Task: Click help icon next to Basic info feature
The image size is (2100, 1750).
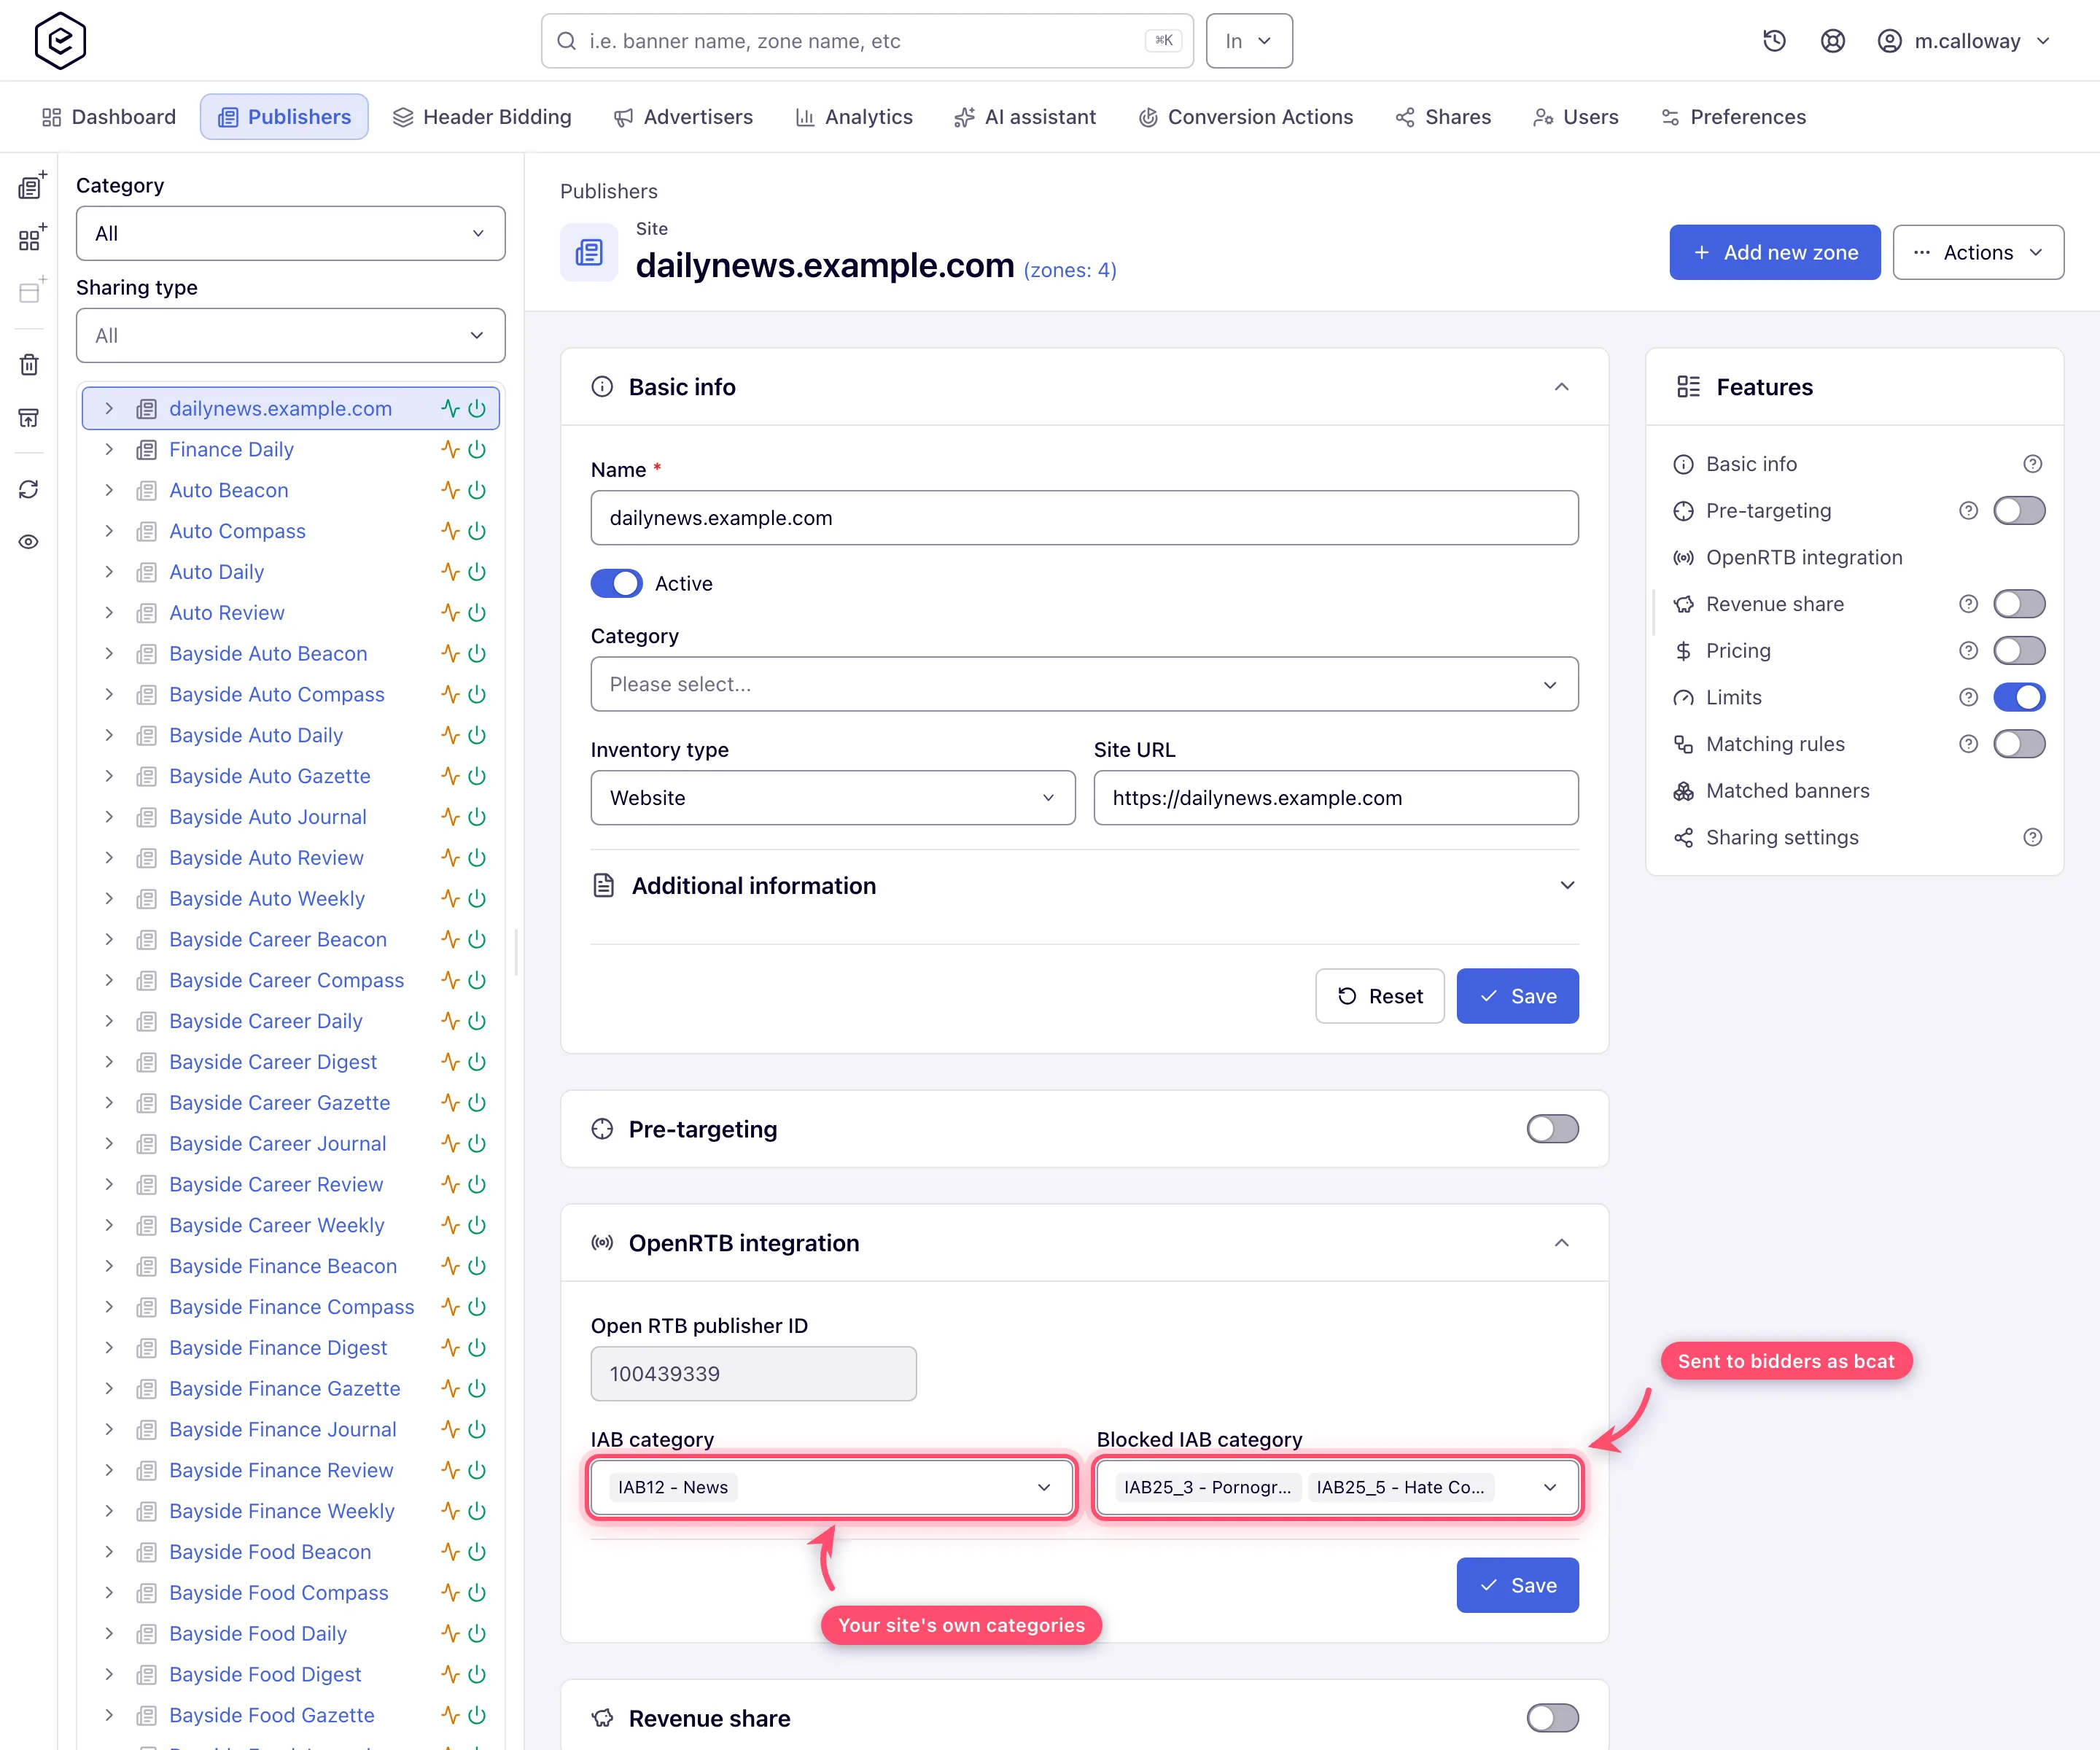Action: 2032,464
